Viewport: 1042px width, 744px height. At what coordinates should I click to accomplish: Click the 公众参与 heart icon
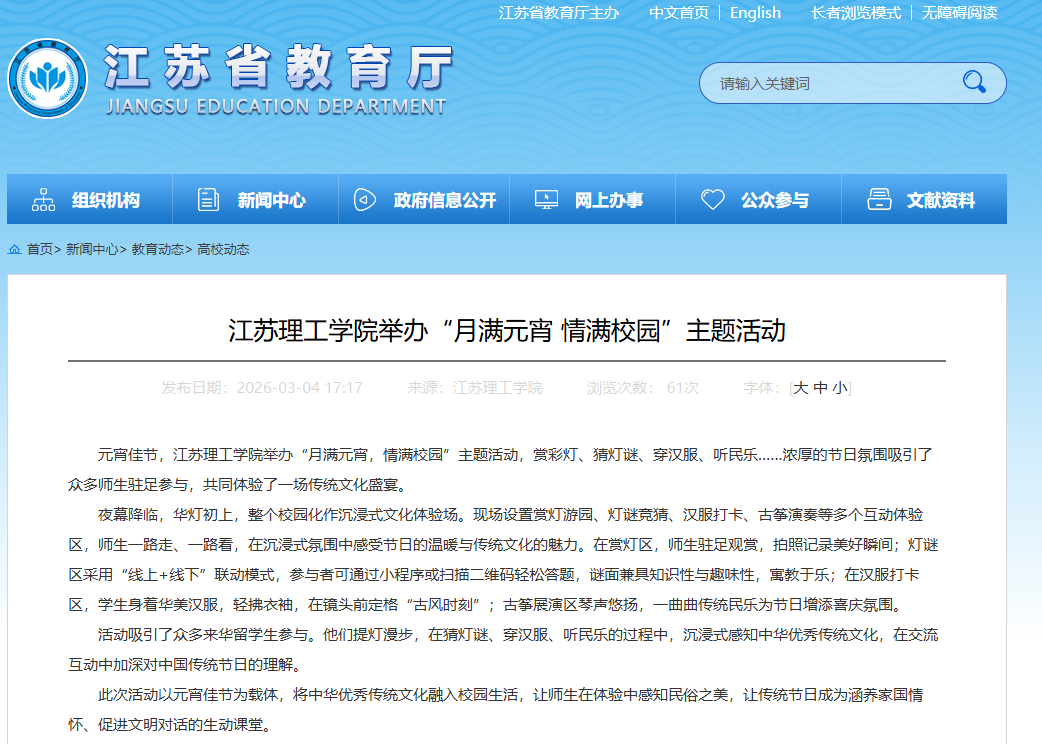(712, 200)
